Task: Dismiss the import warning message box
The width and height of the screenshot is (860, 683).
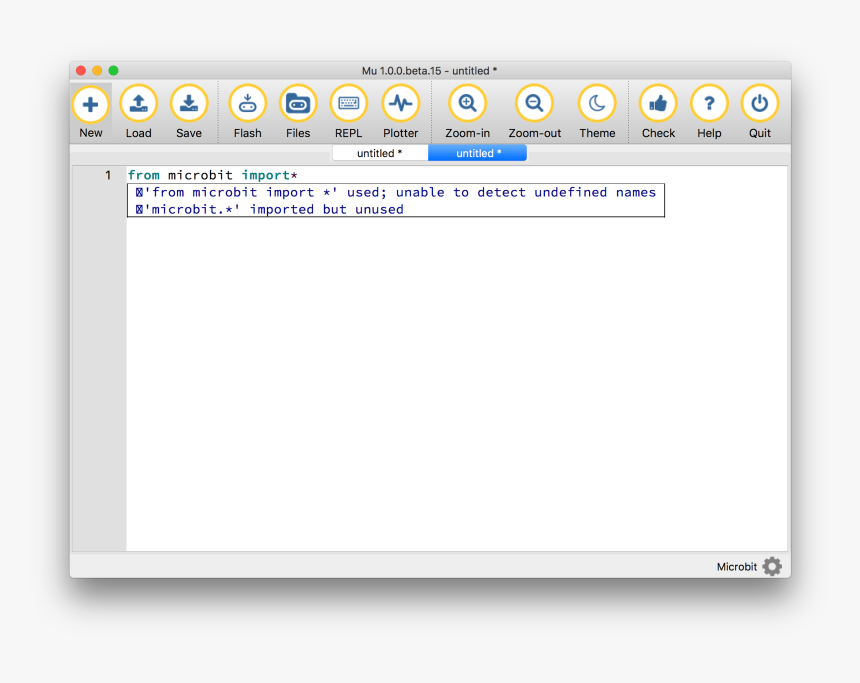Action: click(396, 200)
